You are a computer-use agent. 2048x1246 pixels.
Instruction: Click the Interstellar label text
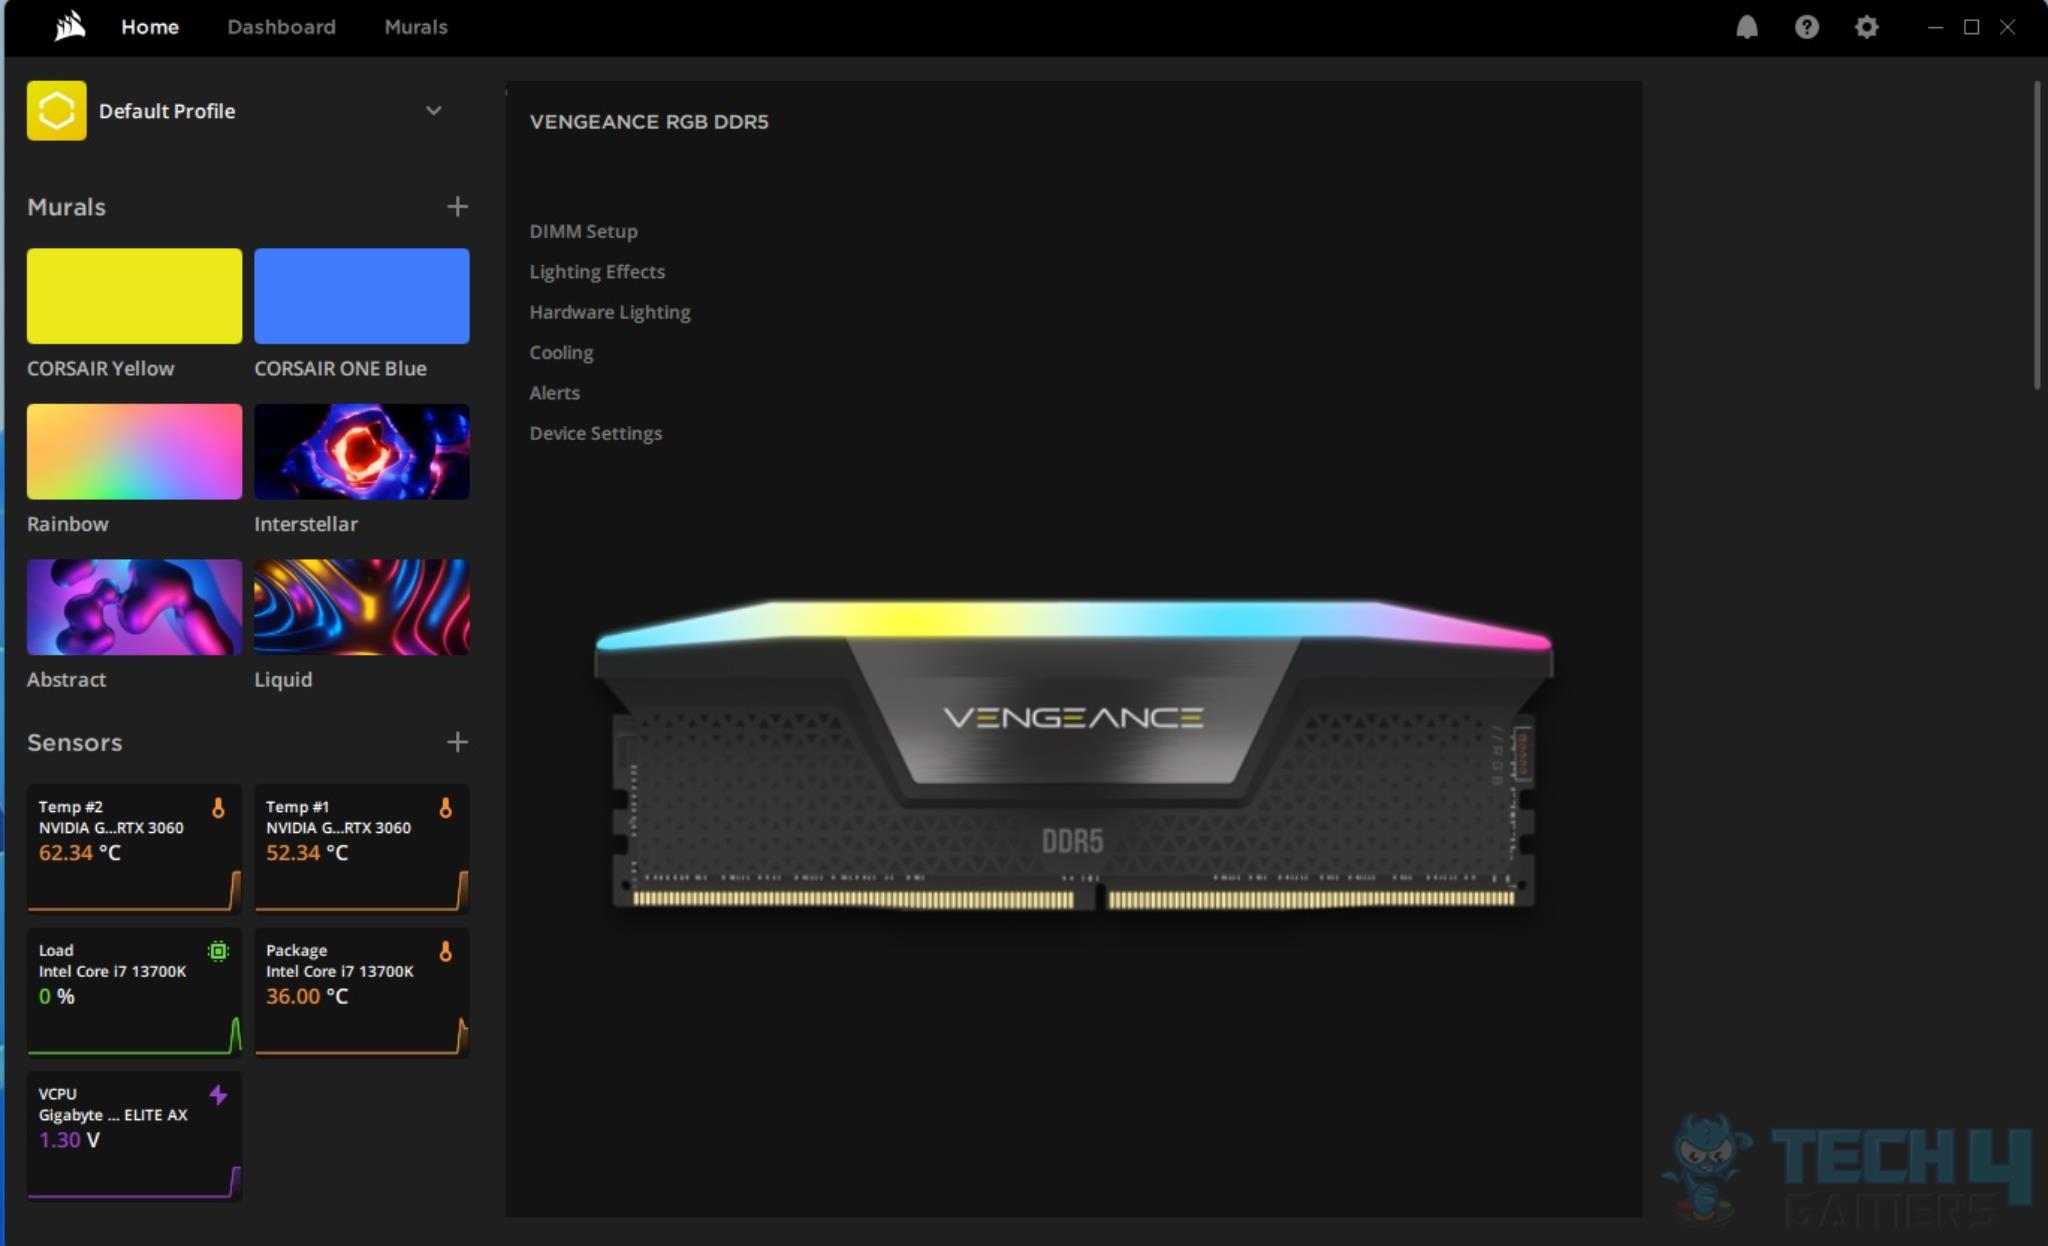pyautogui.click(x=305, y=524)
